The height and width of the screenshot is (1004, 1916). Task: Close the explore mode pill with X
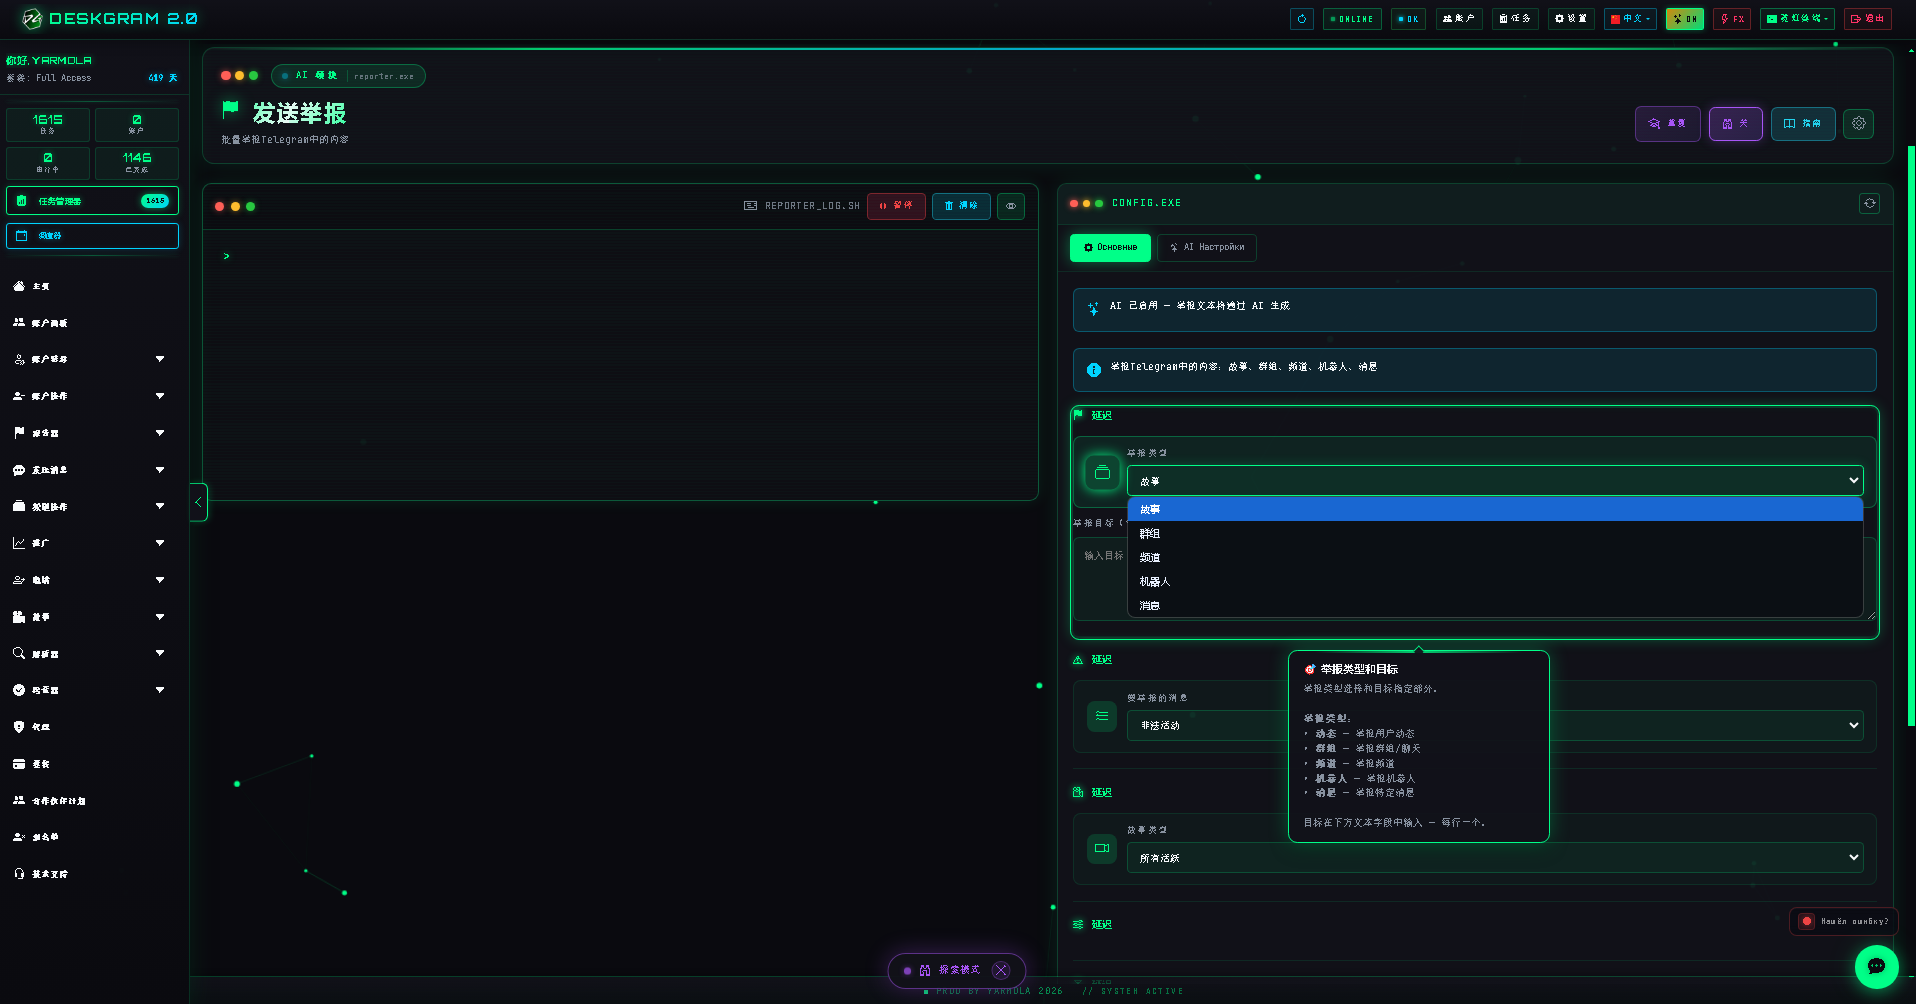pyautogui.click(x=1001, y=970)
